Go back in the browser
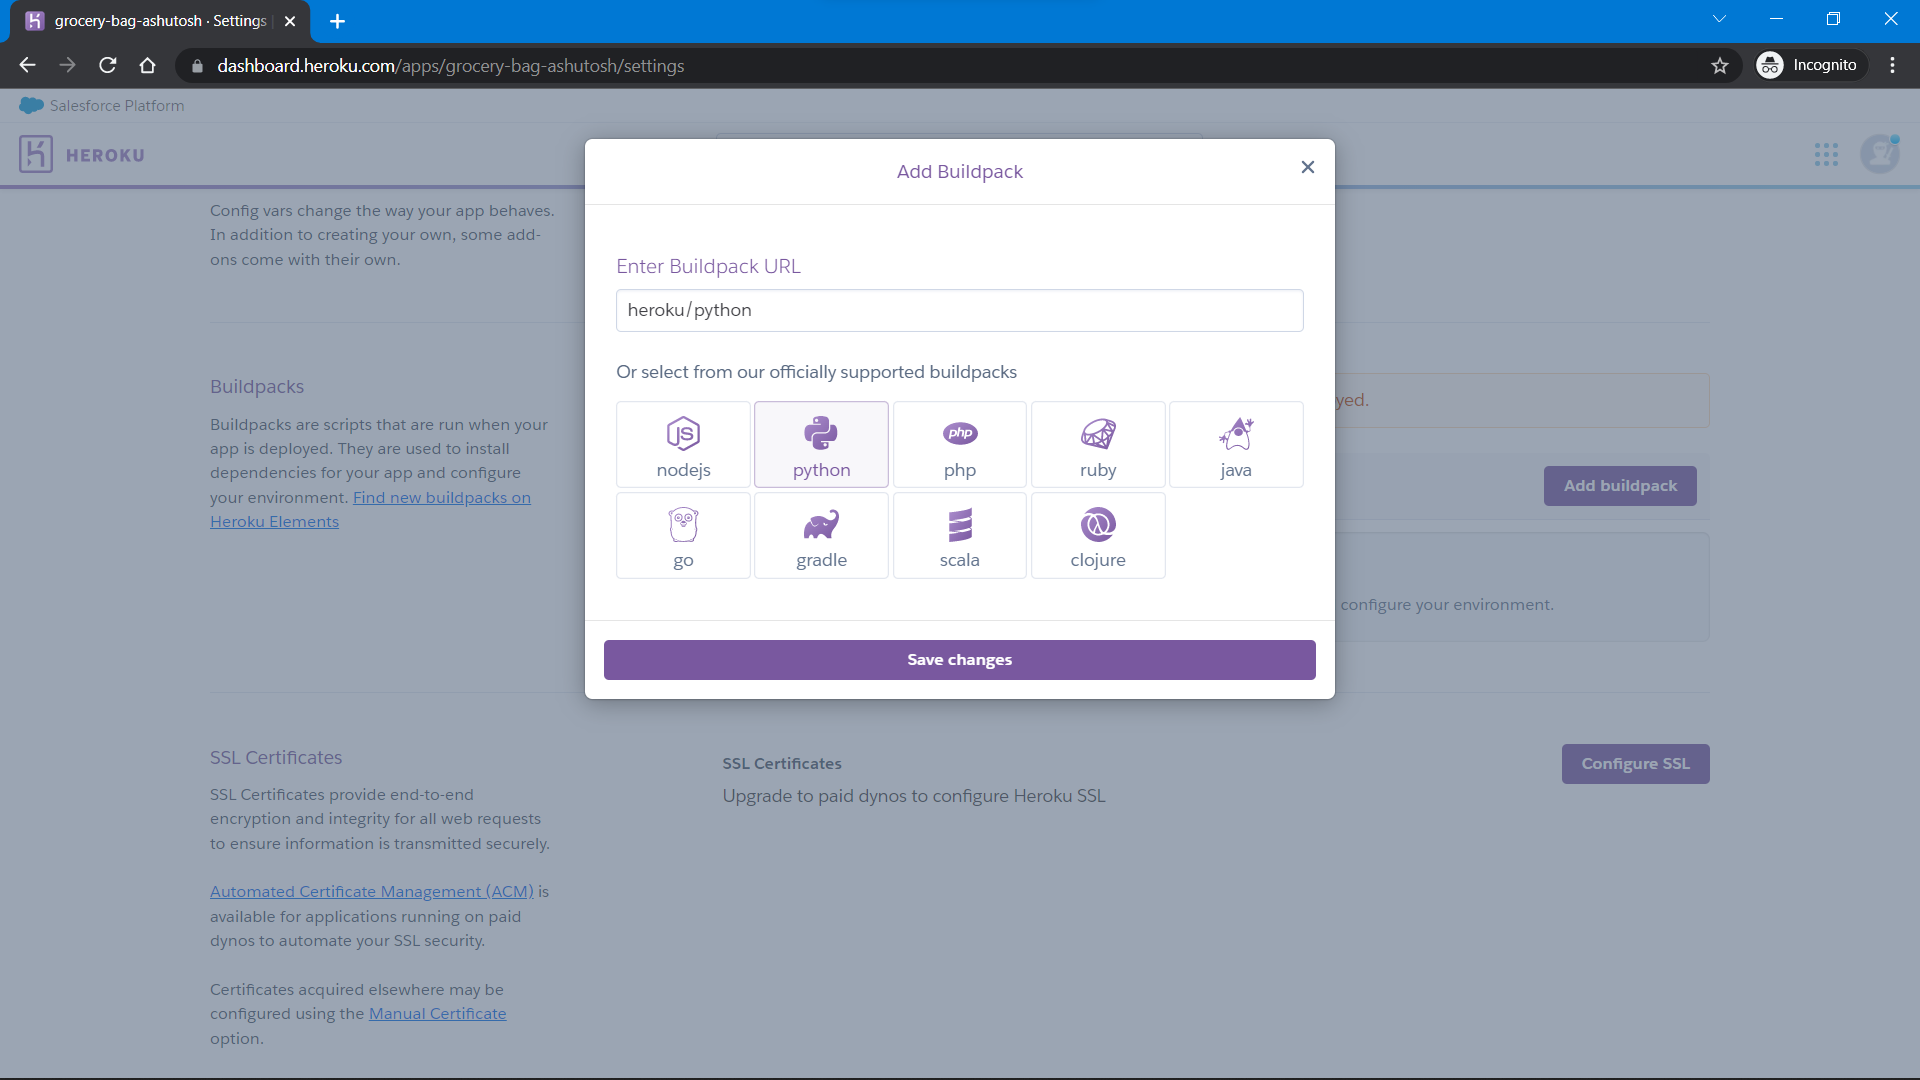1920x1080 pixels. tap(27, 65)
